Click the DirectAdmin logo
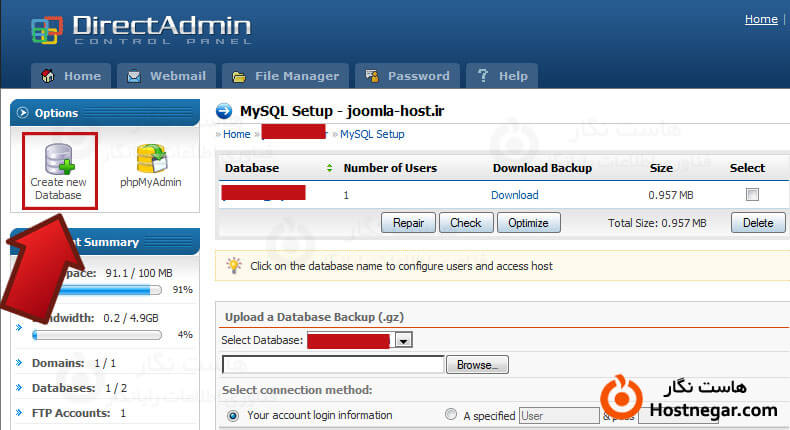 141,30
